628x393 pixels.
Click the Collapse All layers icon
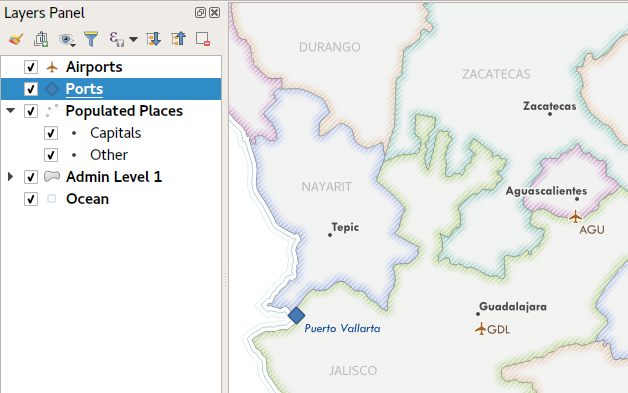click(178, 39)
